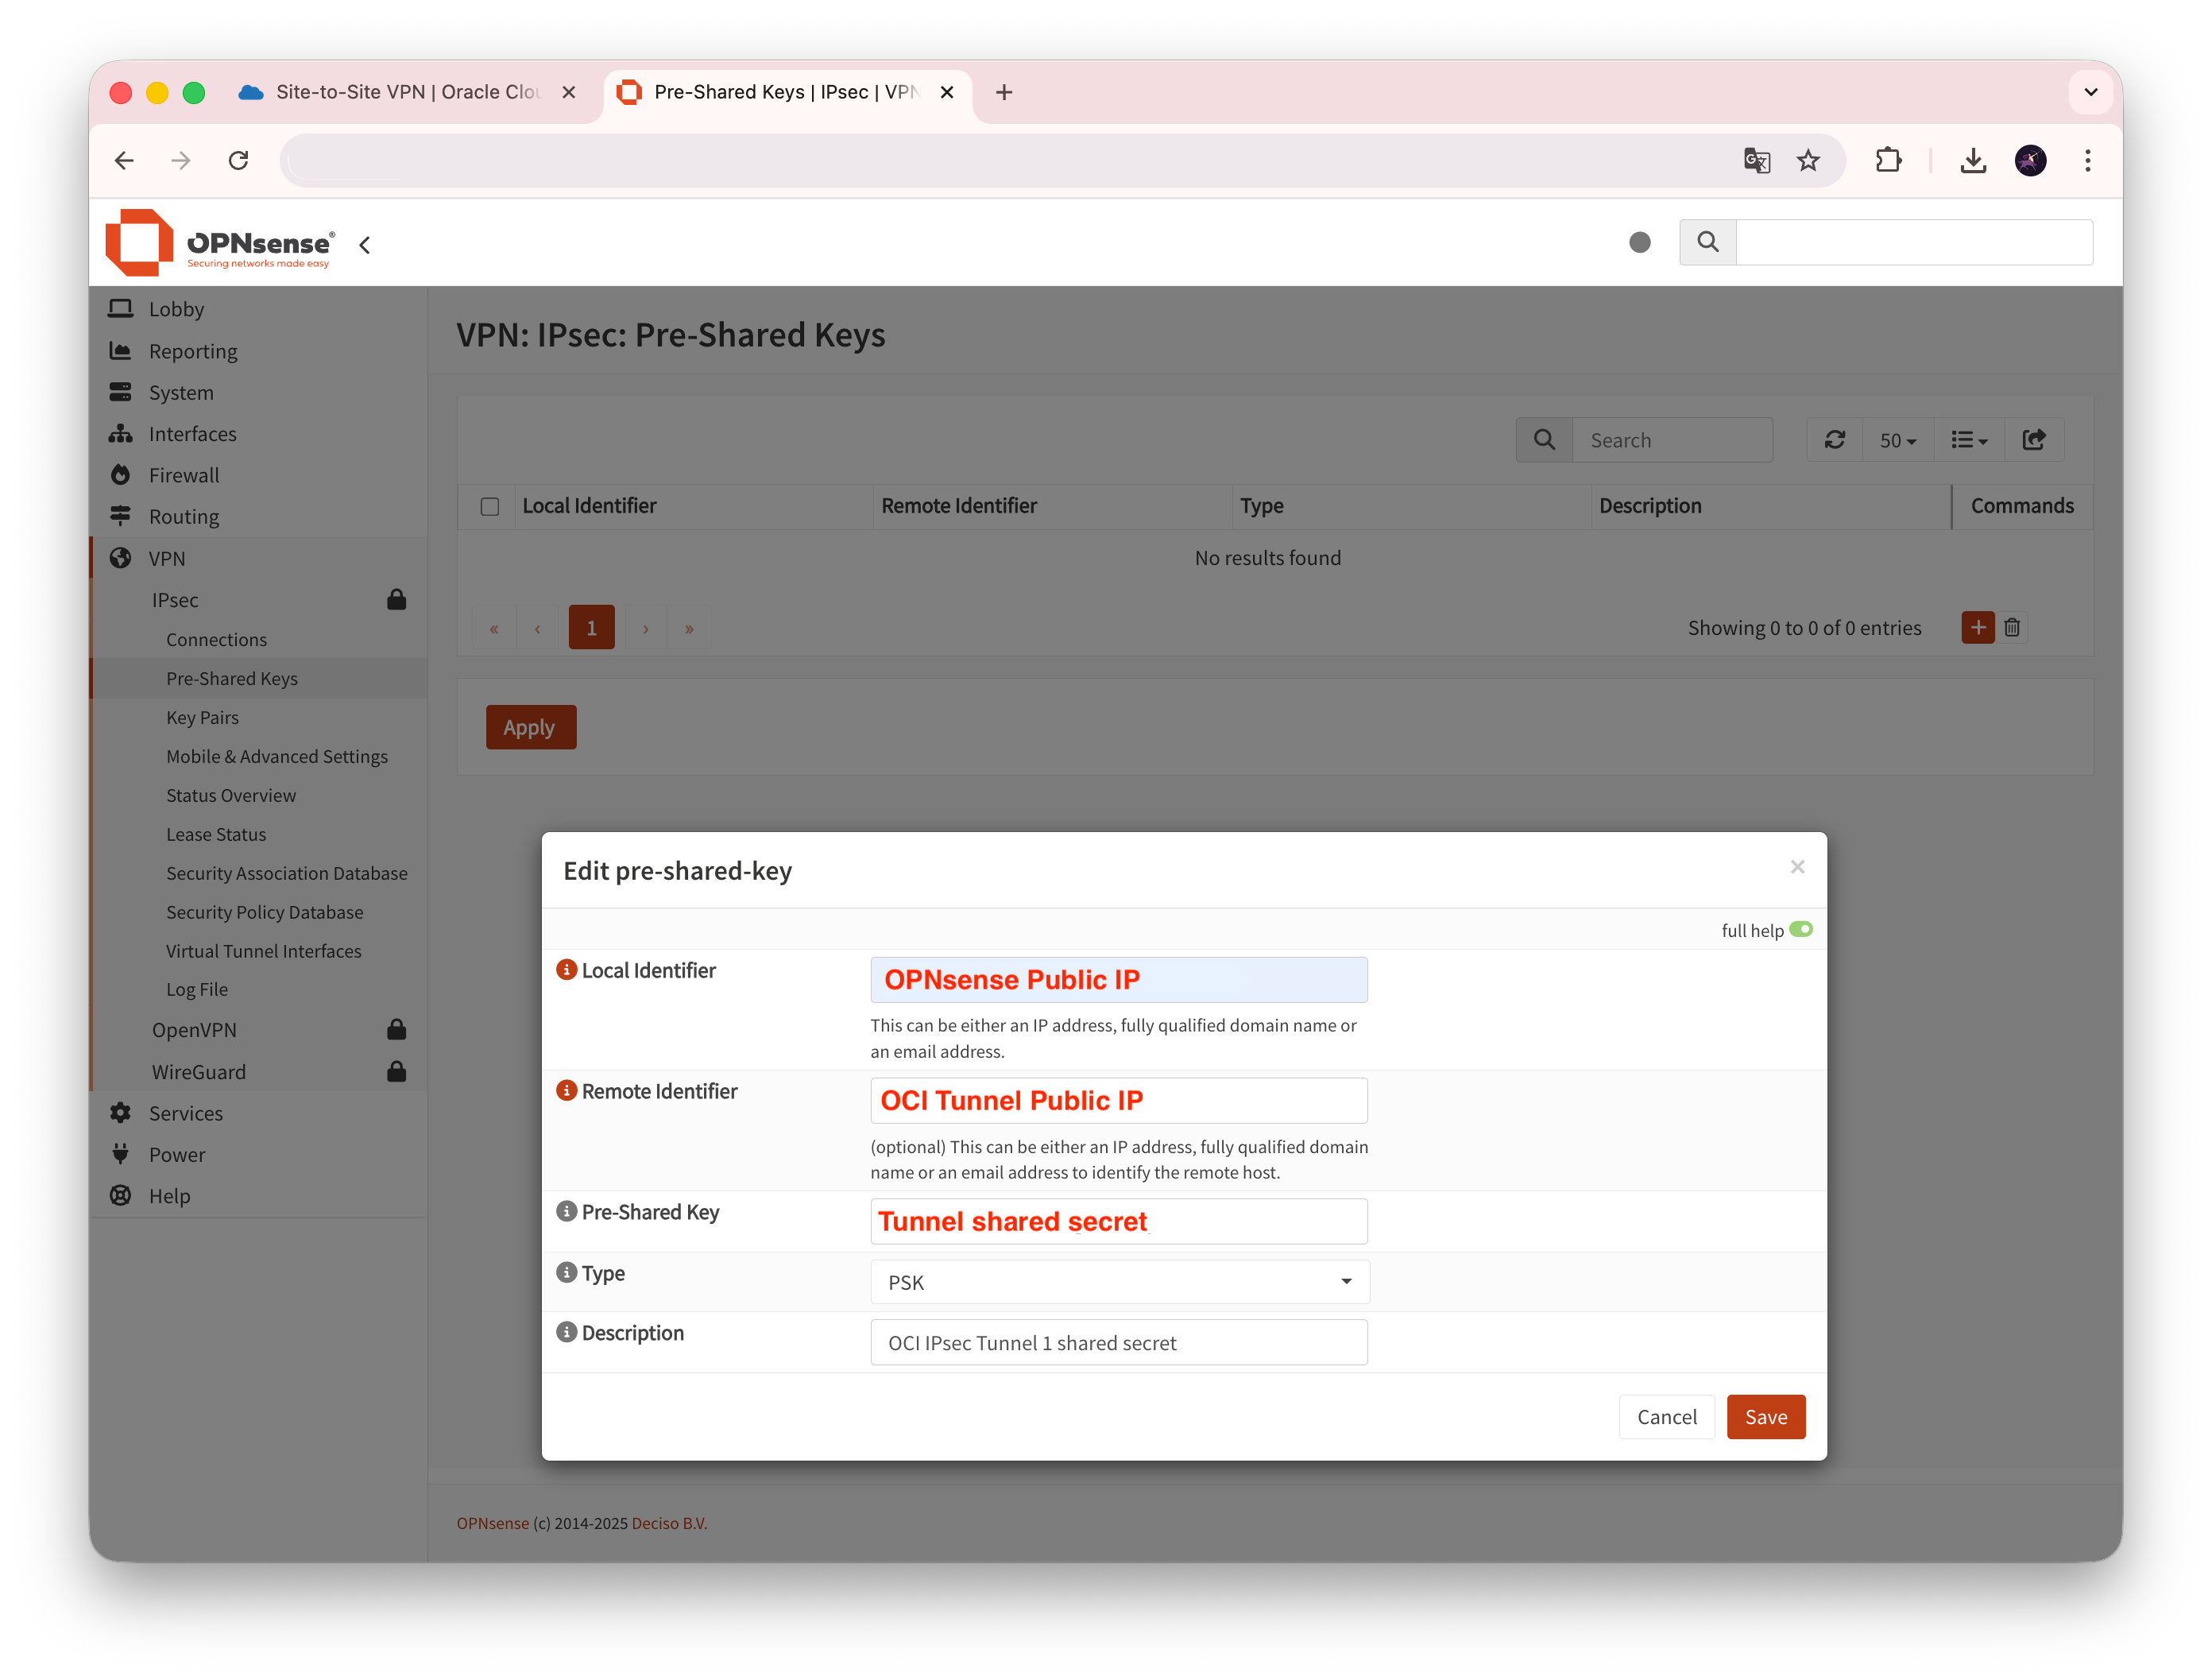Click the add new pre-shared key plus icon
This screenshot has height=1680, width=2212.
pos(1977,628)
